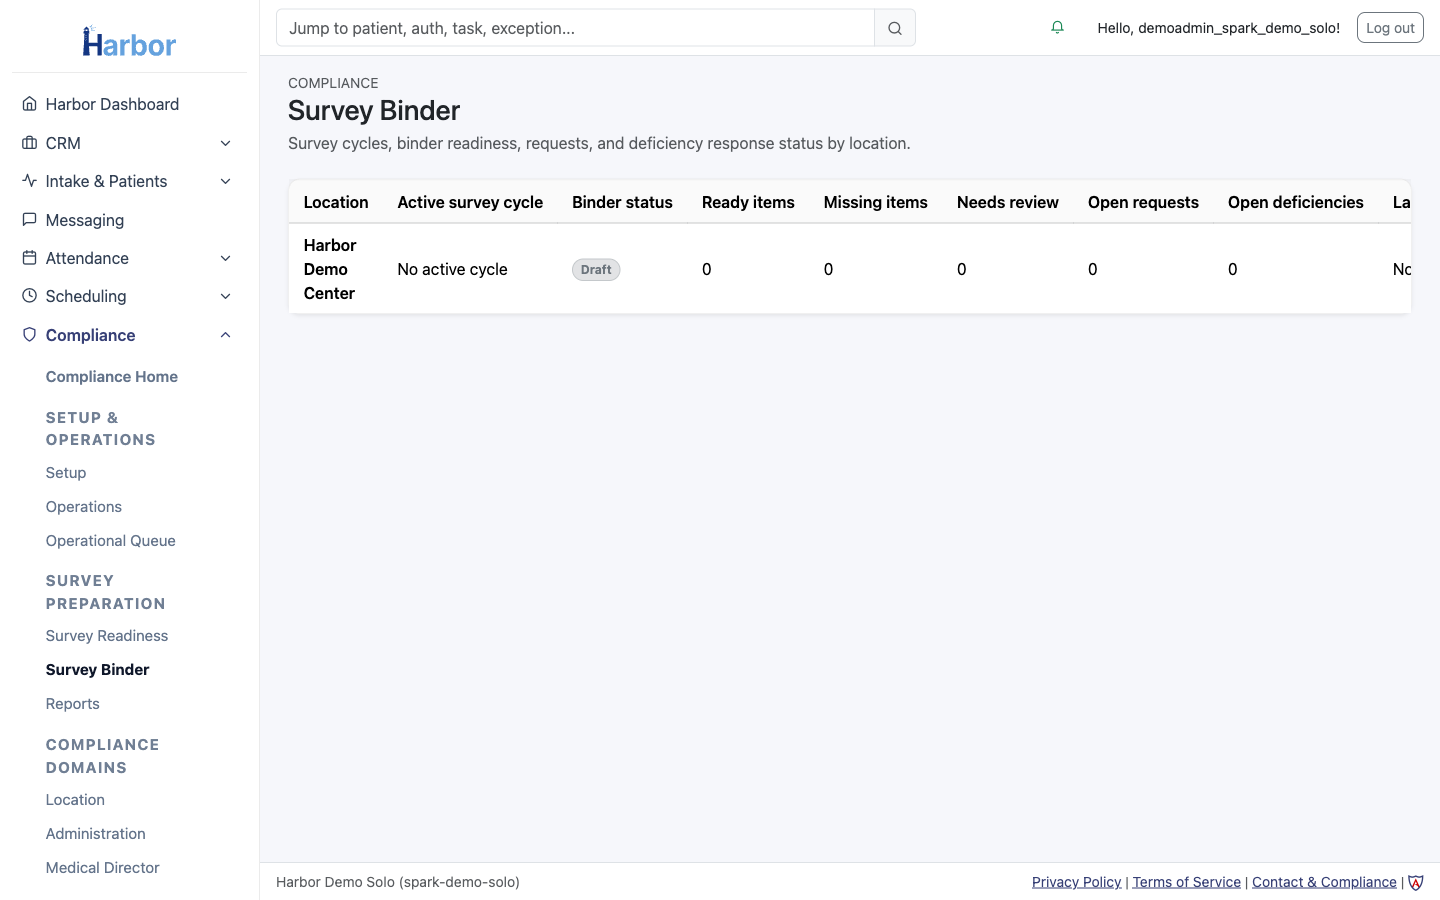Viewport: 1440px width, 900px height.
Task: Expand the CRM menu chevron
Action: (226, 143)
